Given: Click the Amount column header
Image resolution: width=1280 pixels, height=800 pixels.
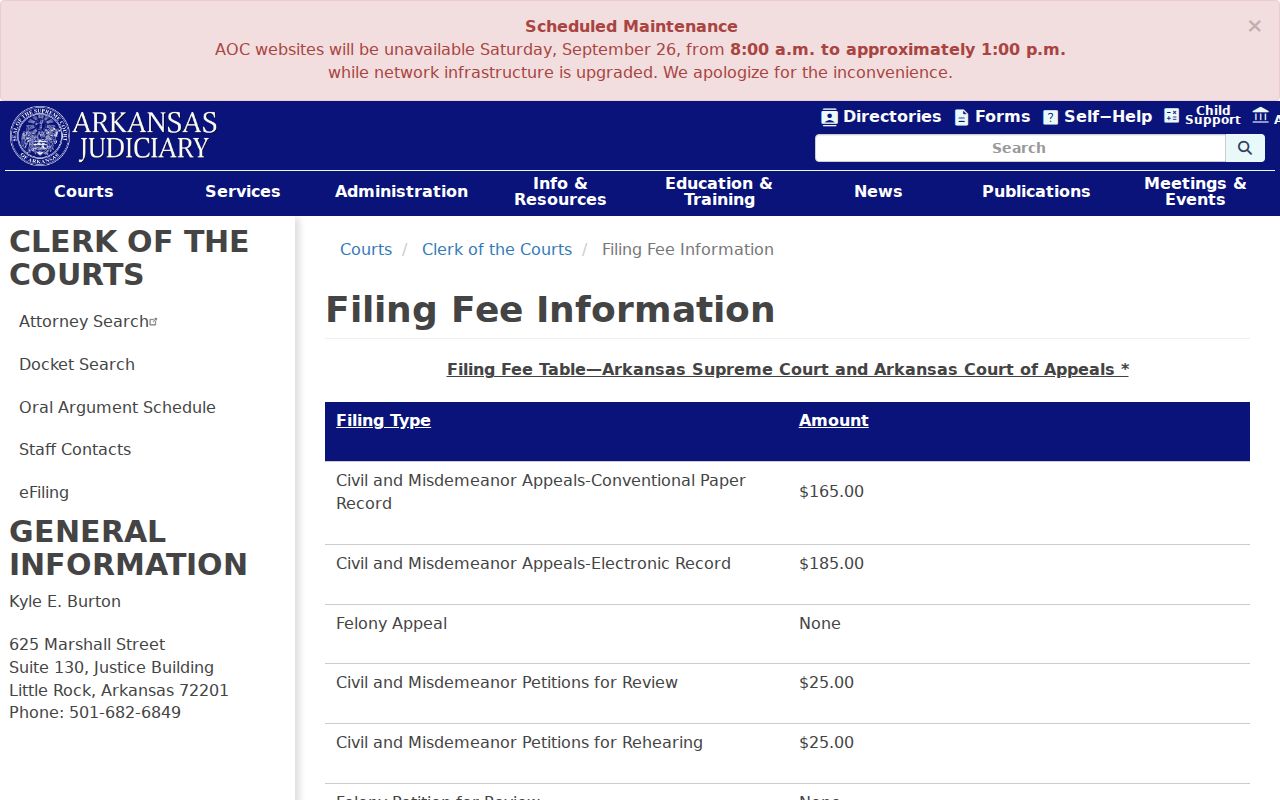Looking at the screenshot, I should click(834, 421).
